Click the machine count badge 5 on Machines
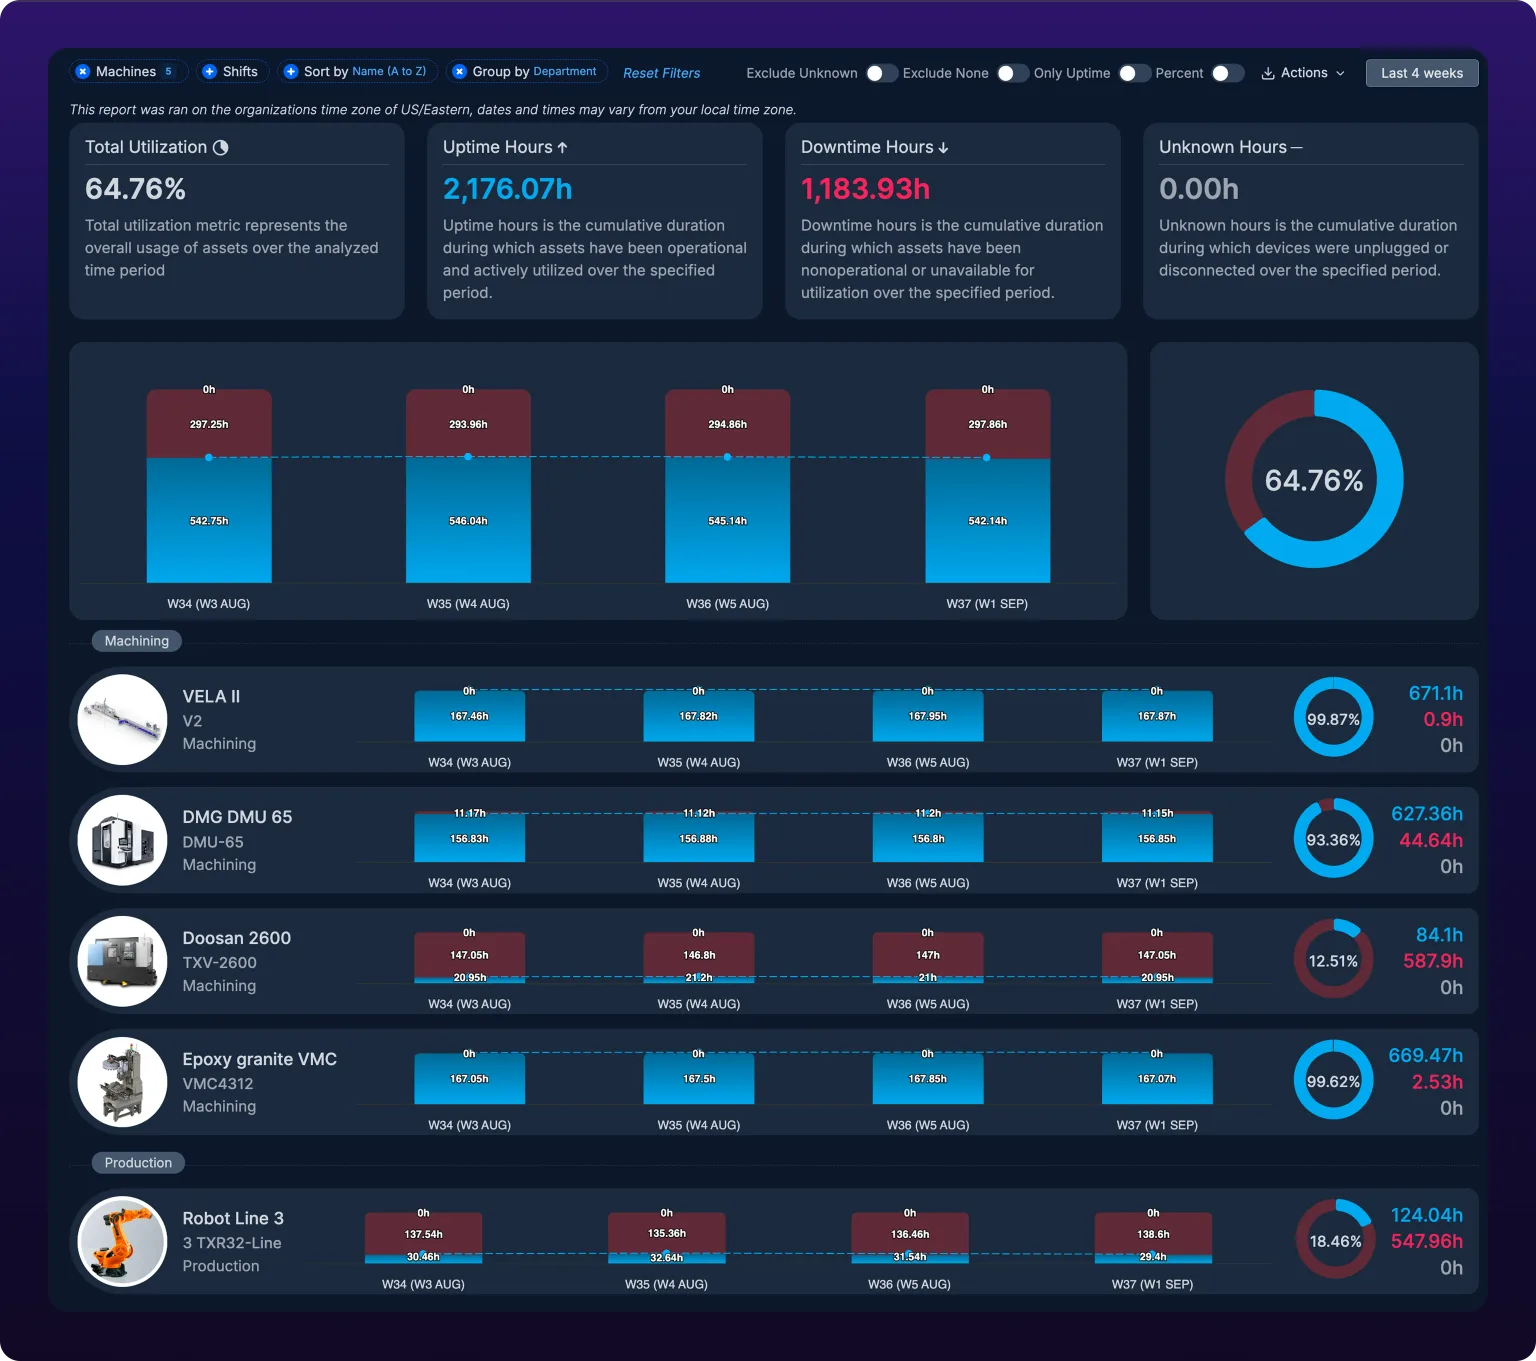 (168, 72)
